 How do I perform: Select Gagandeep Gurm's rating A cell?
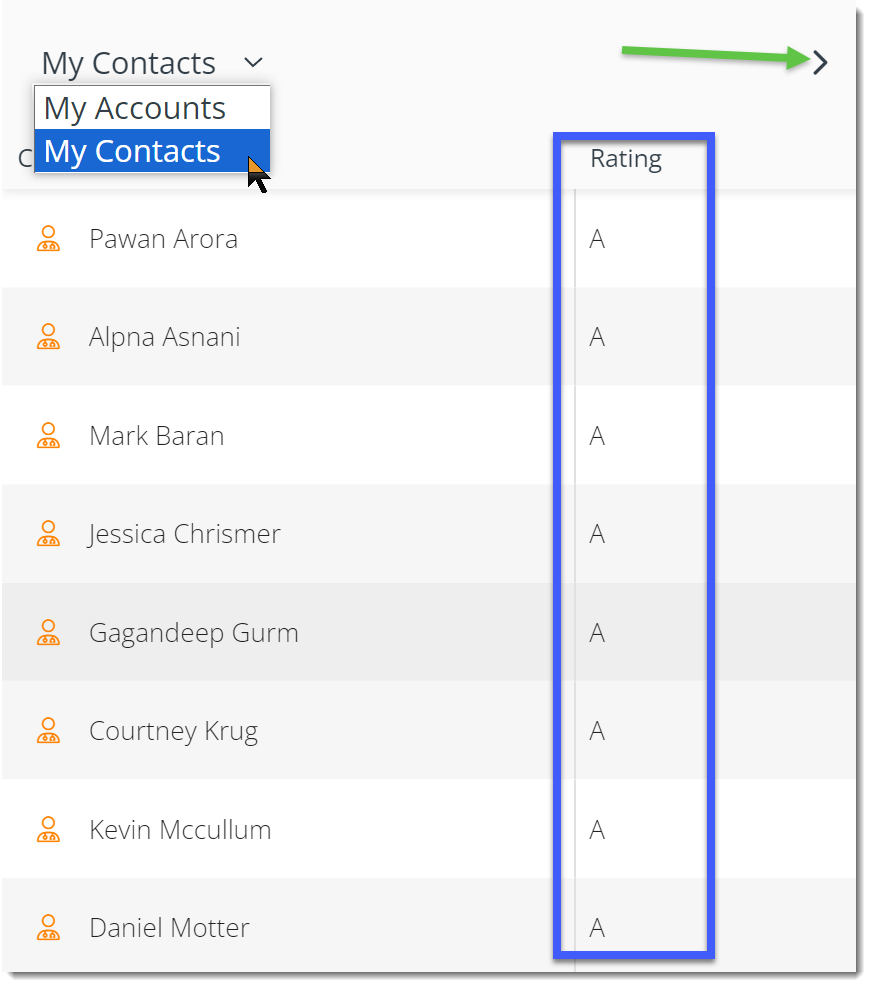click(x=641, y=633)
